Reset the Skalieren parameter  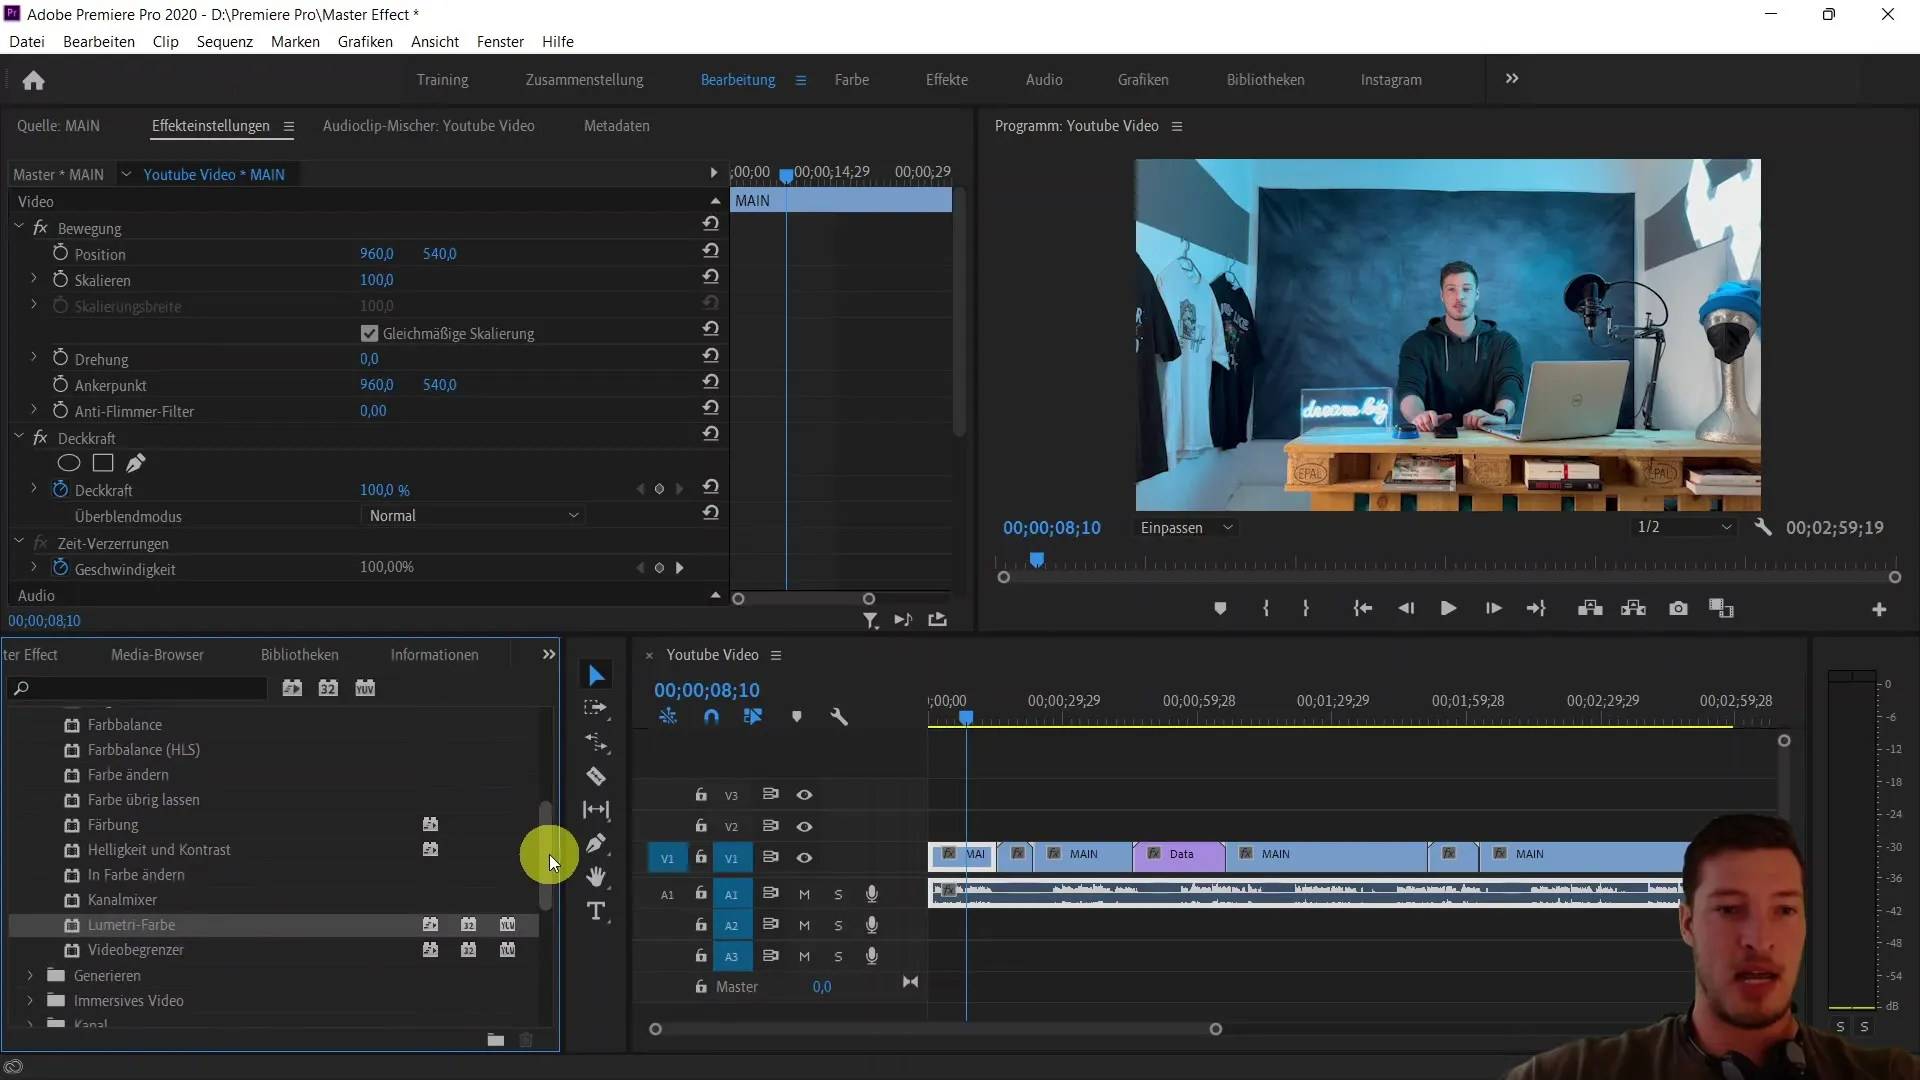coord(711,276)
